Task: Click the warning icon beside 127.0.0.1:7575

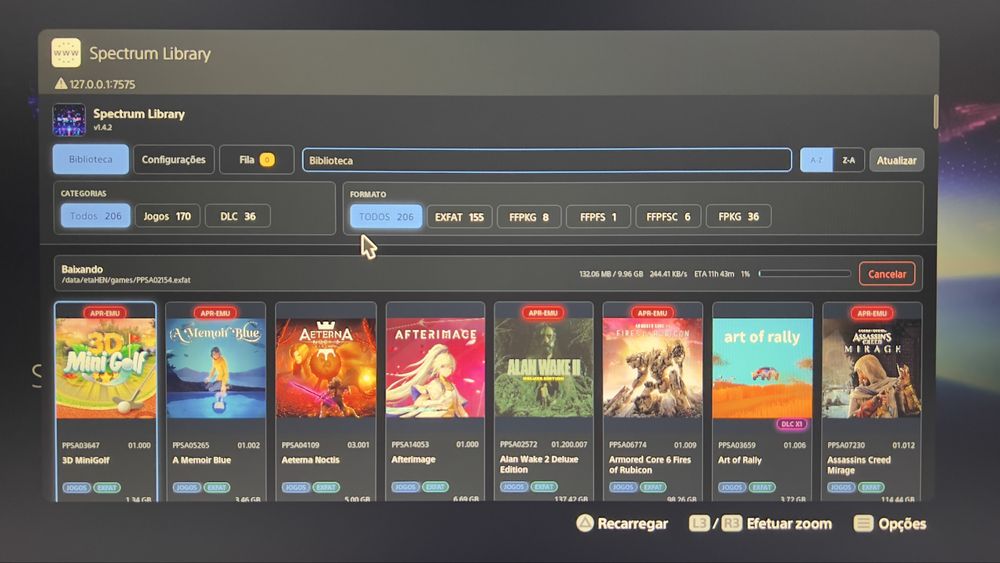Action: 61,84
